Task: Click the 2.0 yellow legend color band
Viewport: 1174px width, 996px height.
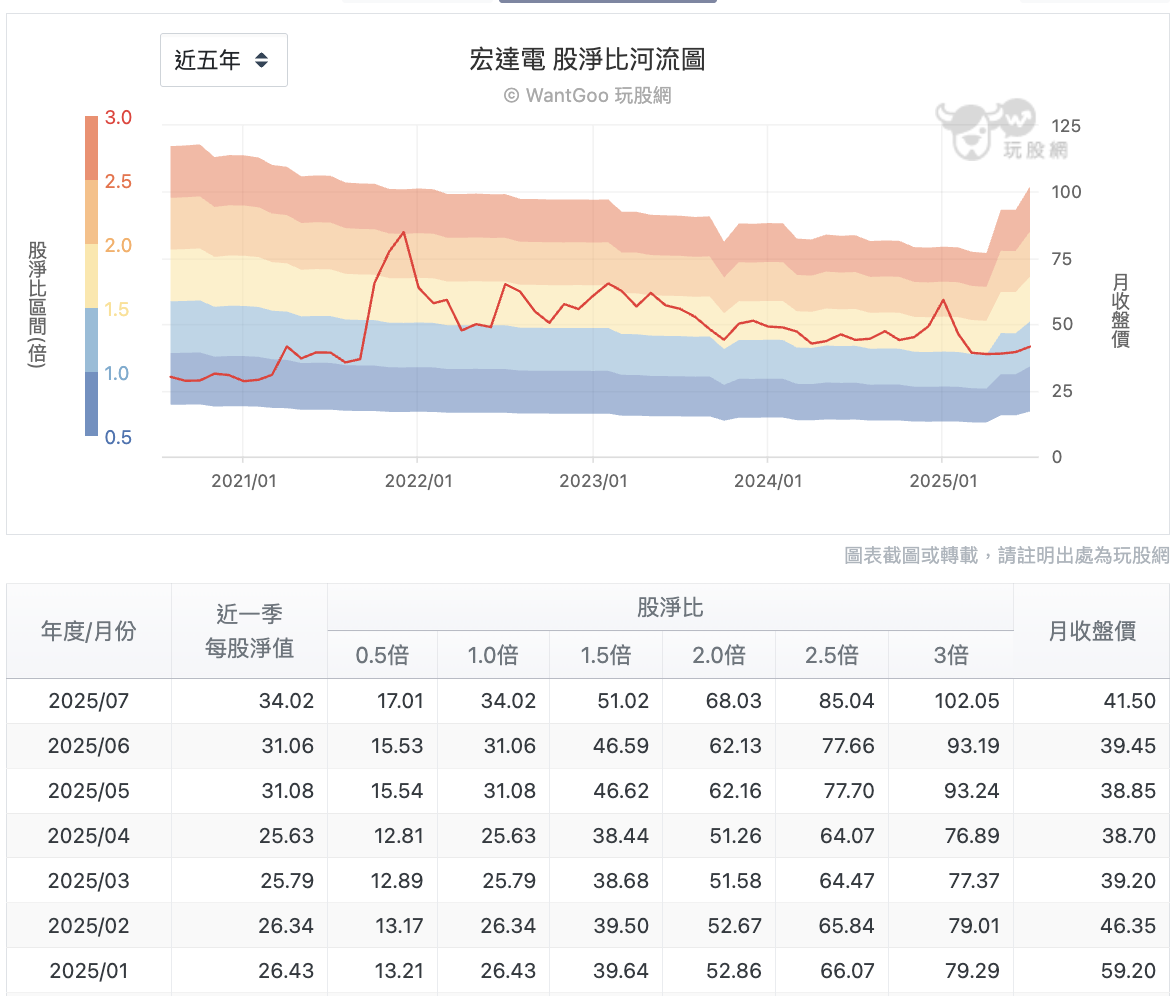Action: (x=91, y=276)
